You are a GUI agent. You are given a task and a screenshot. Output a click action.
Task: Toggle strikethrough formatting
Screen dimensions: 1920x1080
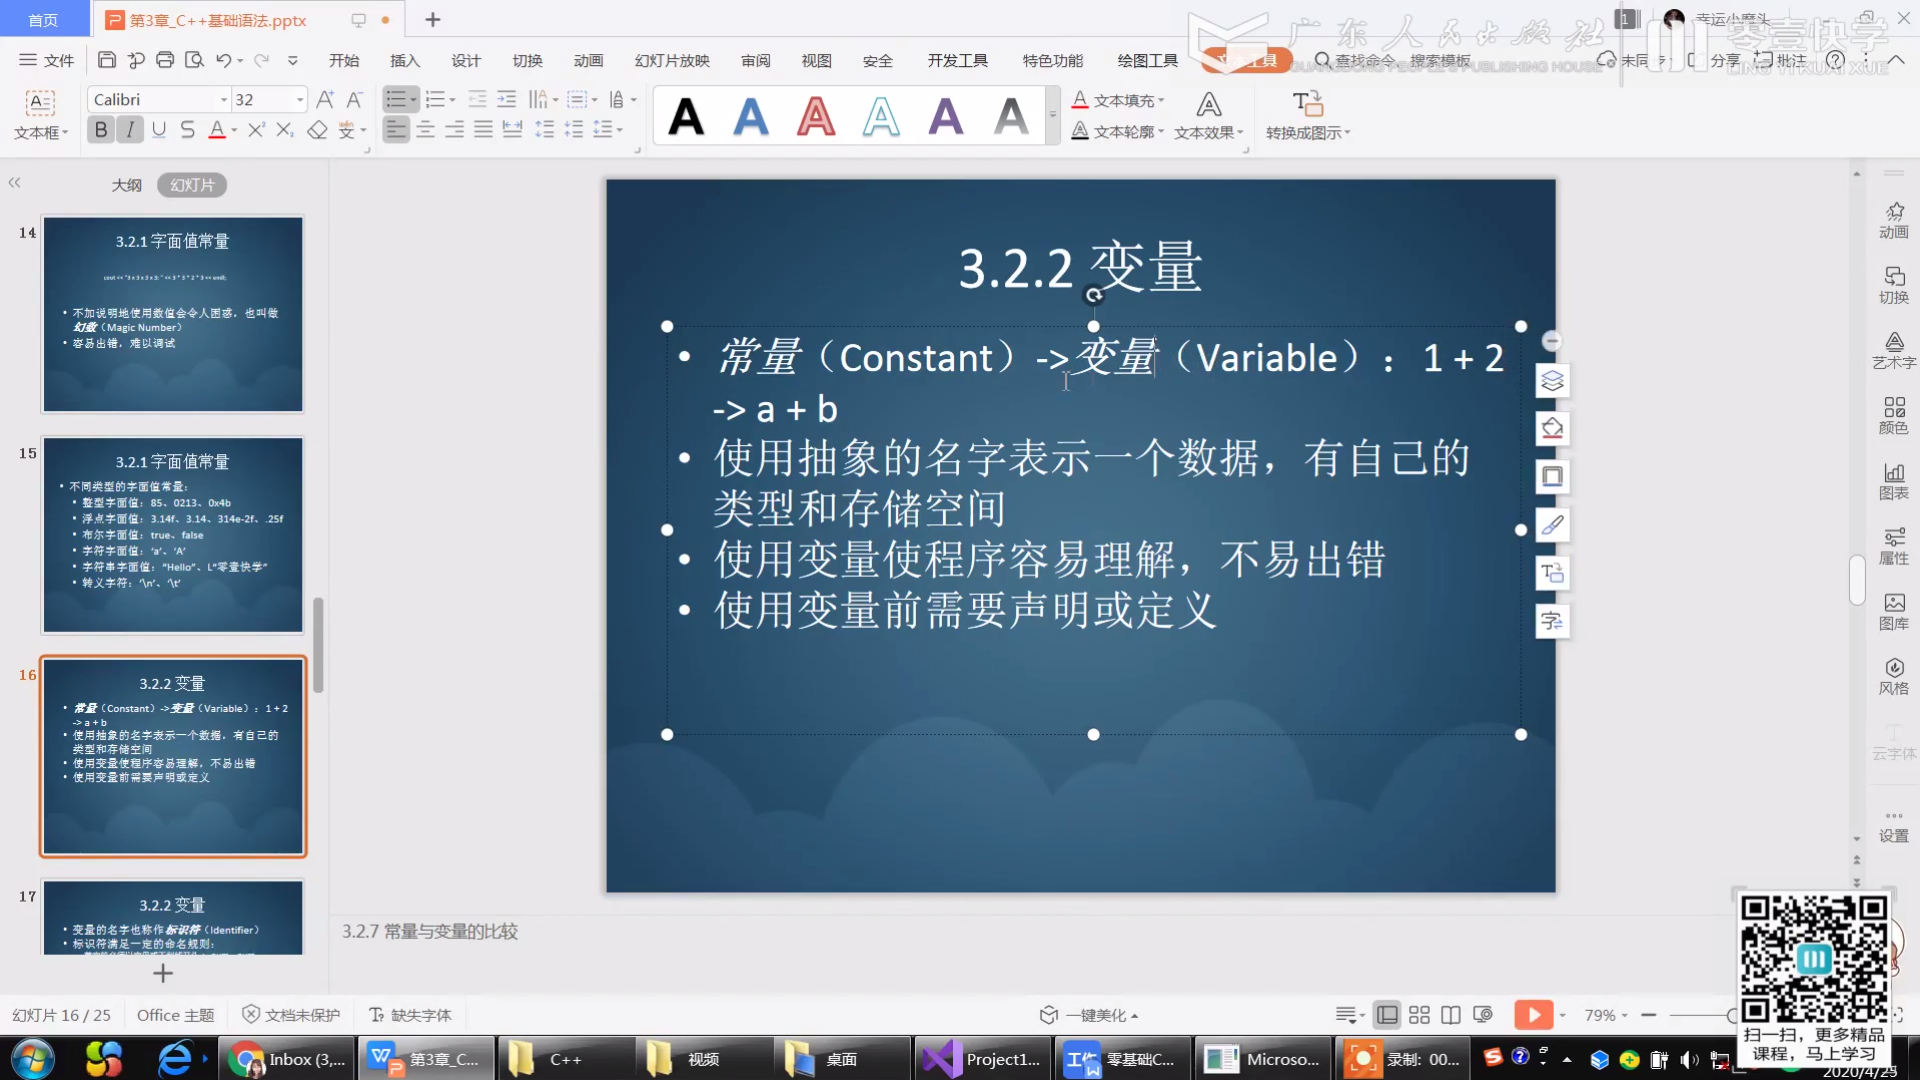[187, 130]
